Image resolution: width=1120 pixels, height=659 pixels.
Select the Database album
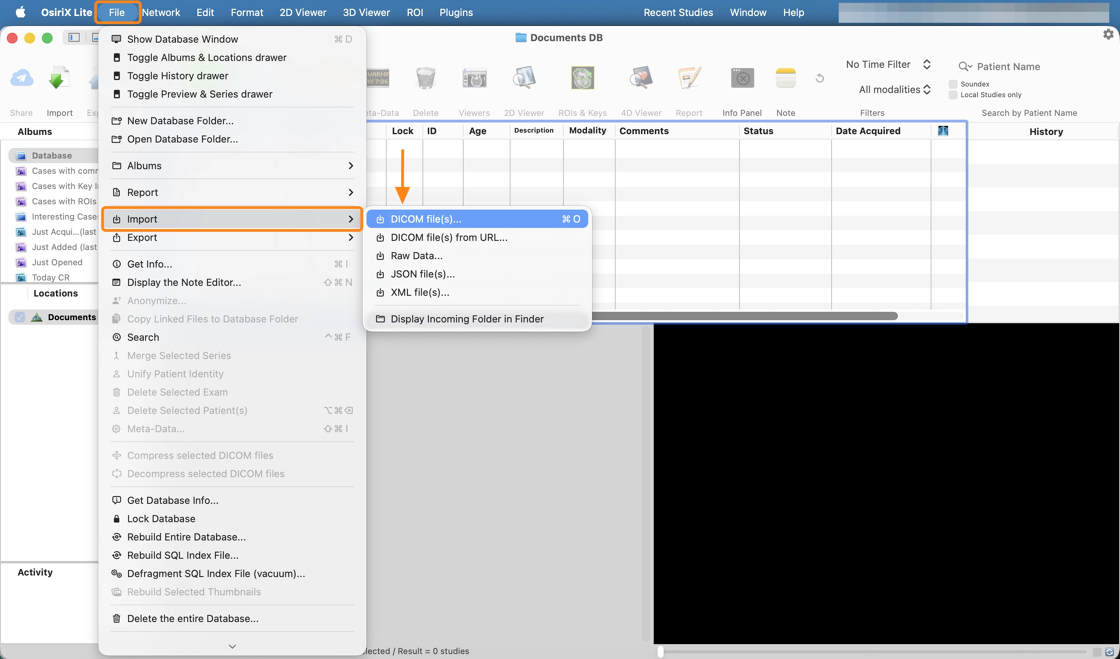(54, 156)
